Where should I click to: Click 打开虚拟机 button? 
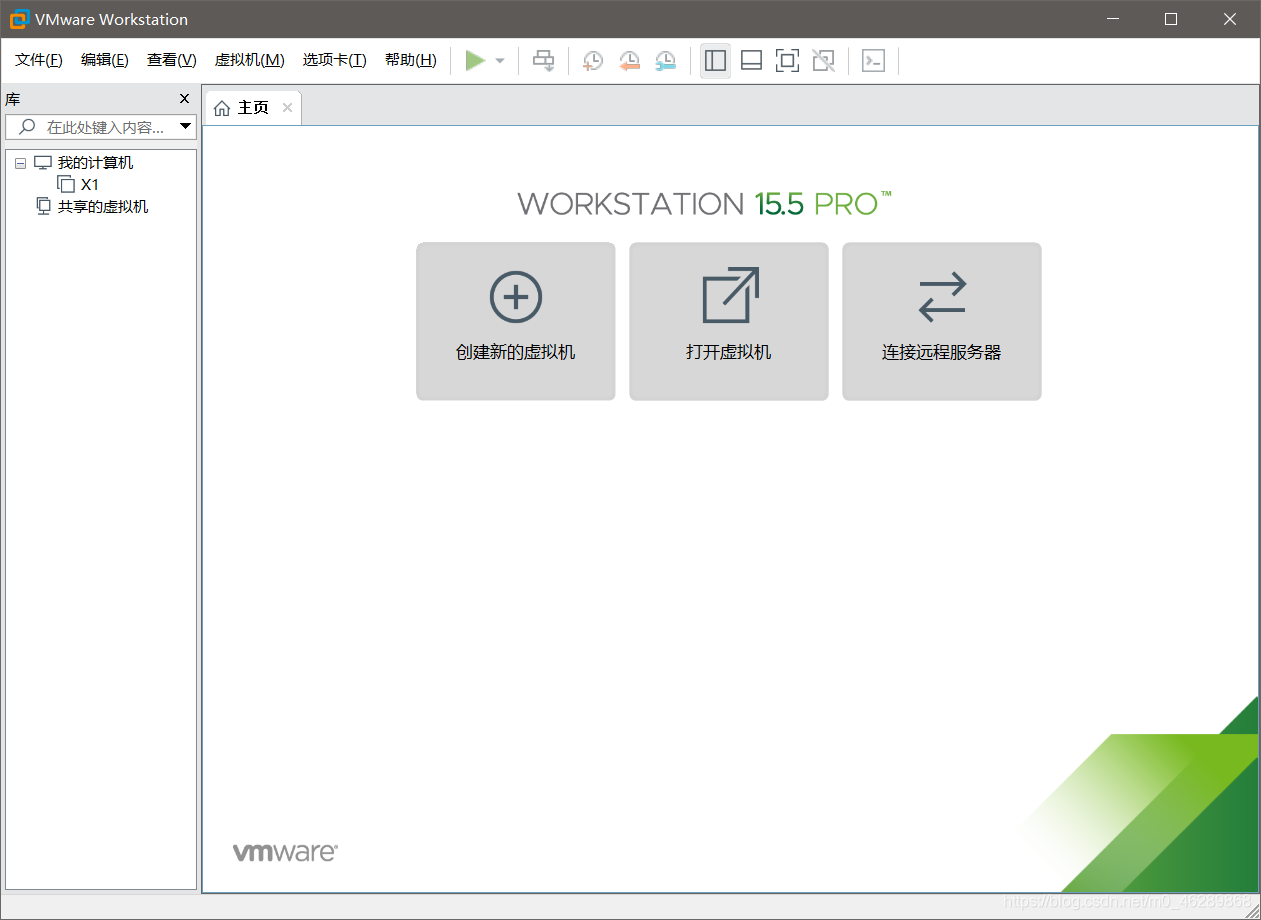point(729,321)
